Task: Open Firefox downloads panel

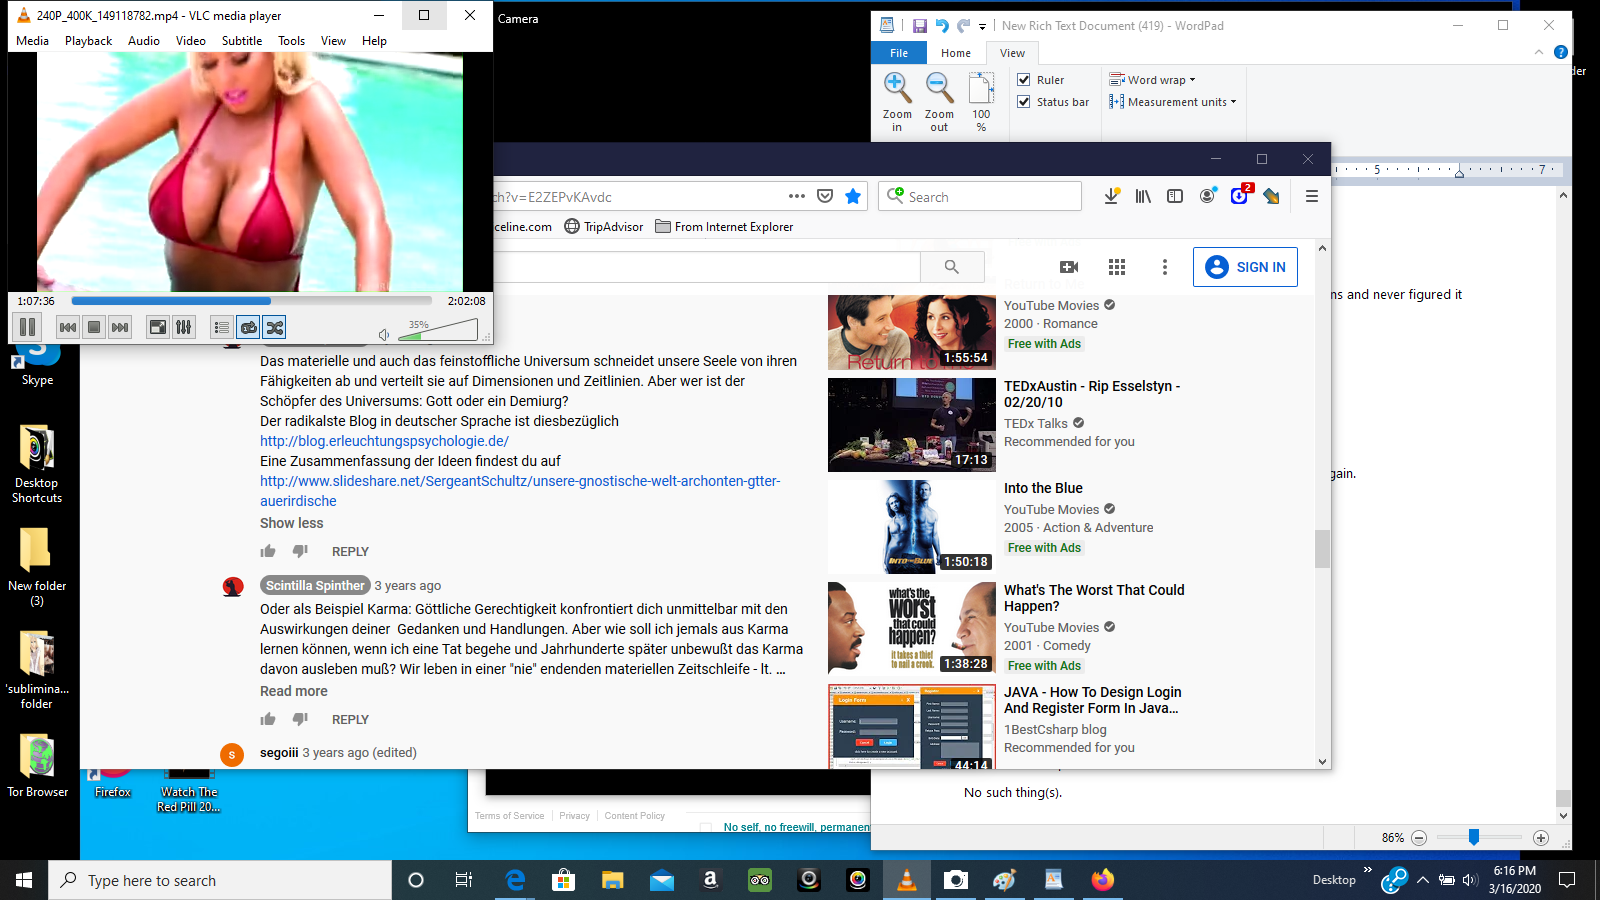Action: (1111, 197)
